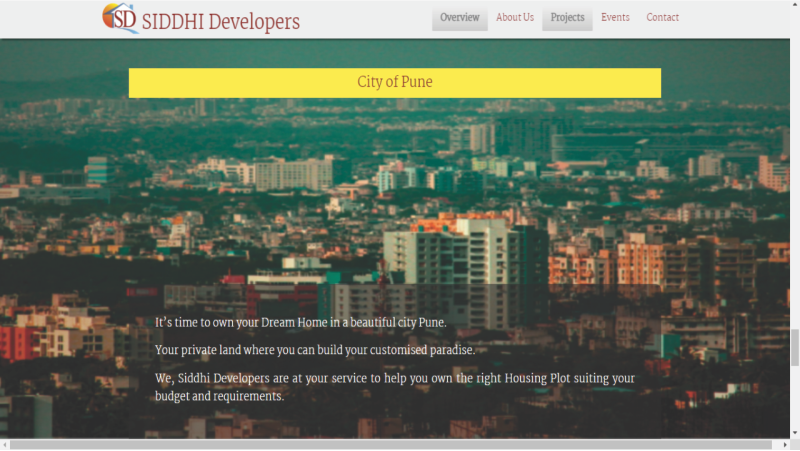Click the horizontal scroll left arrow
This screenshot has width=800, height=451.
(5, 445)
